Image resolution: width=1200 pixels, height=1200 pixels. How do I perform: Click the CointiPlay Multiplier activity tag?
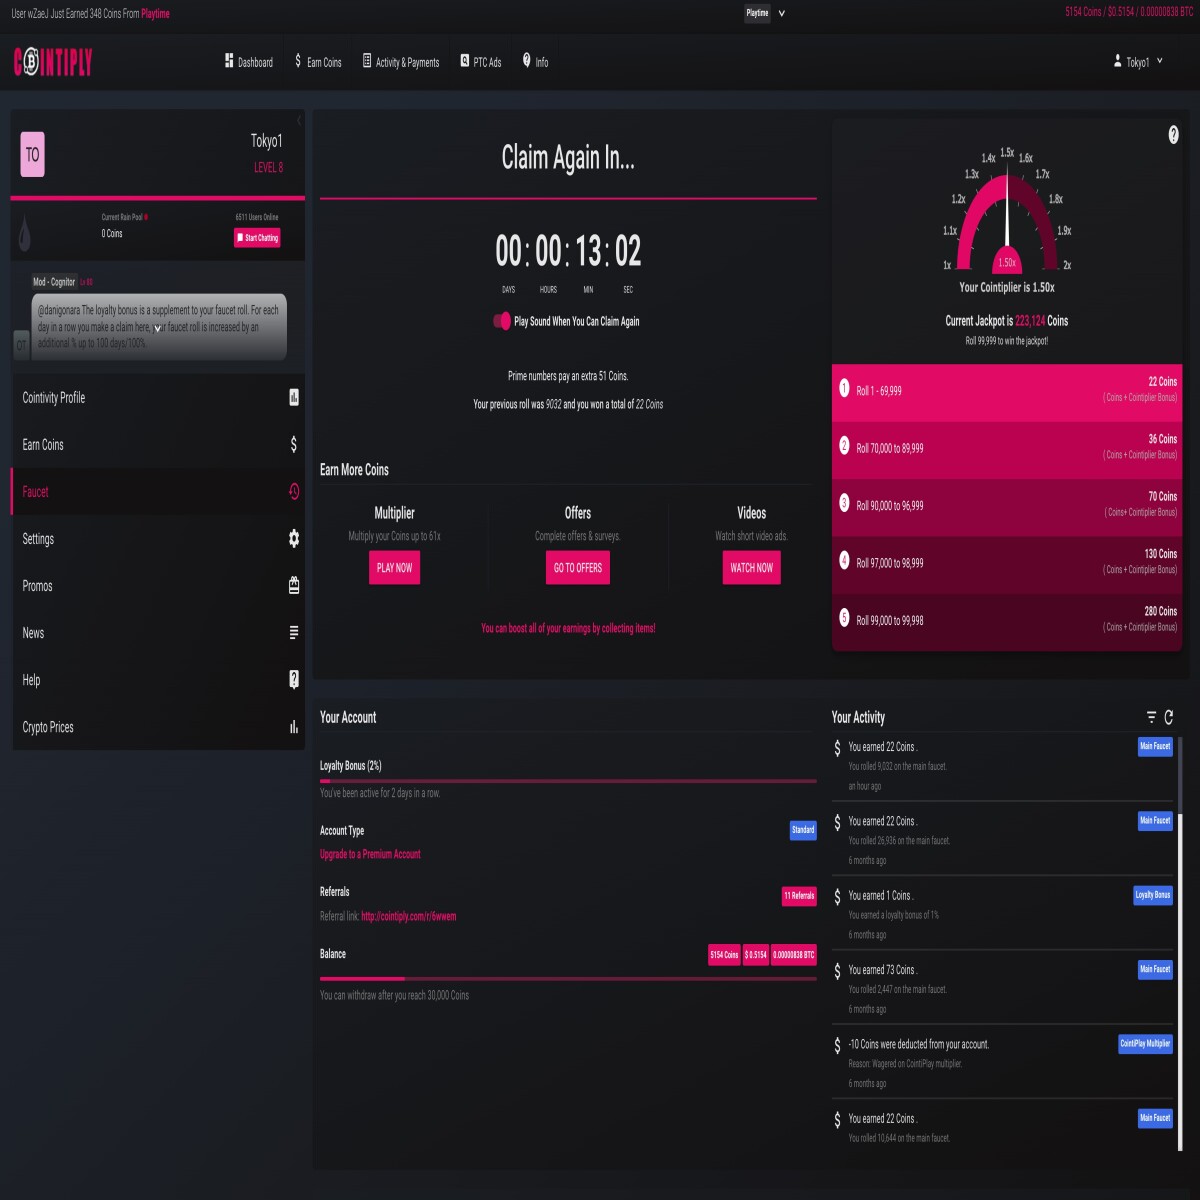[x=1145, y=1044]
